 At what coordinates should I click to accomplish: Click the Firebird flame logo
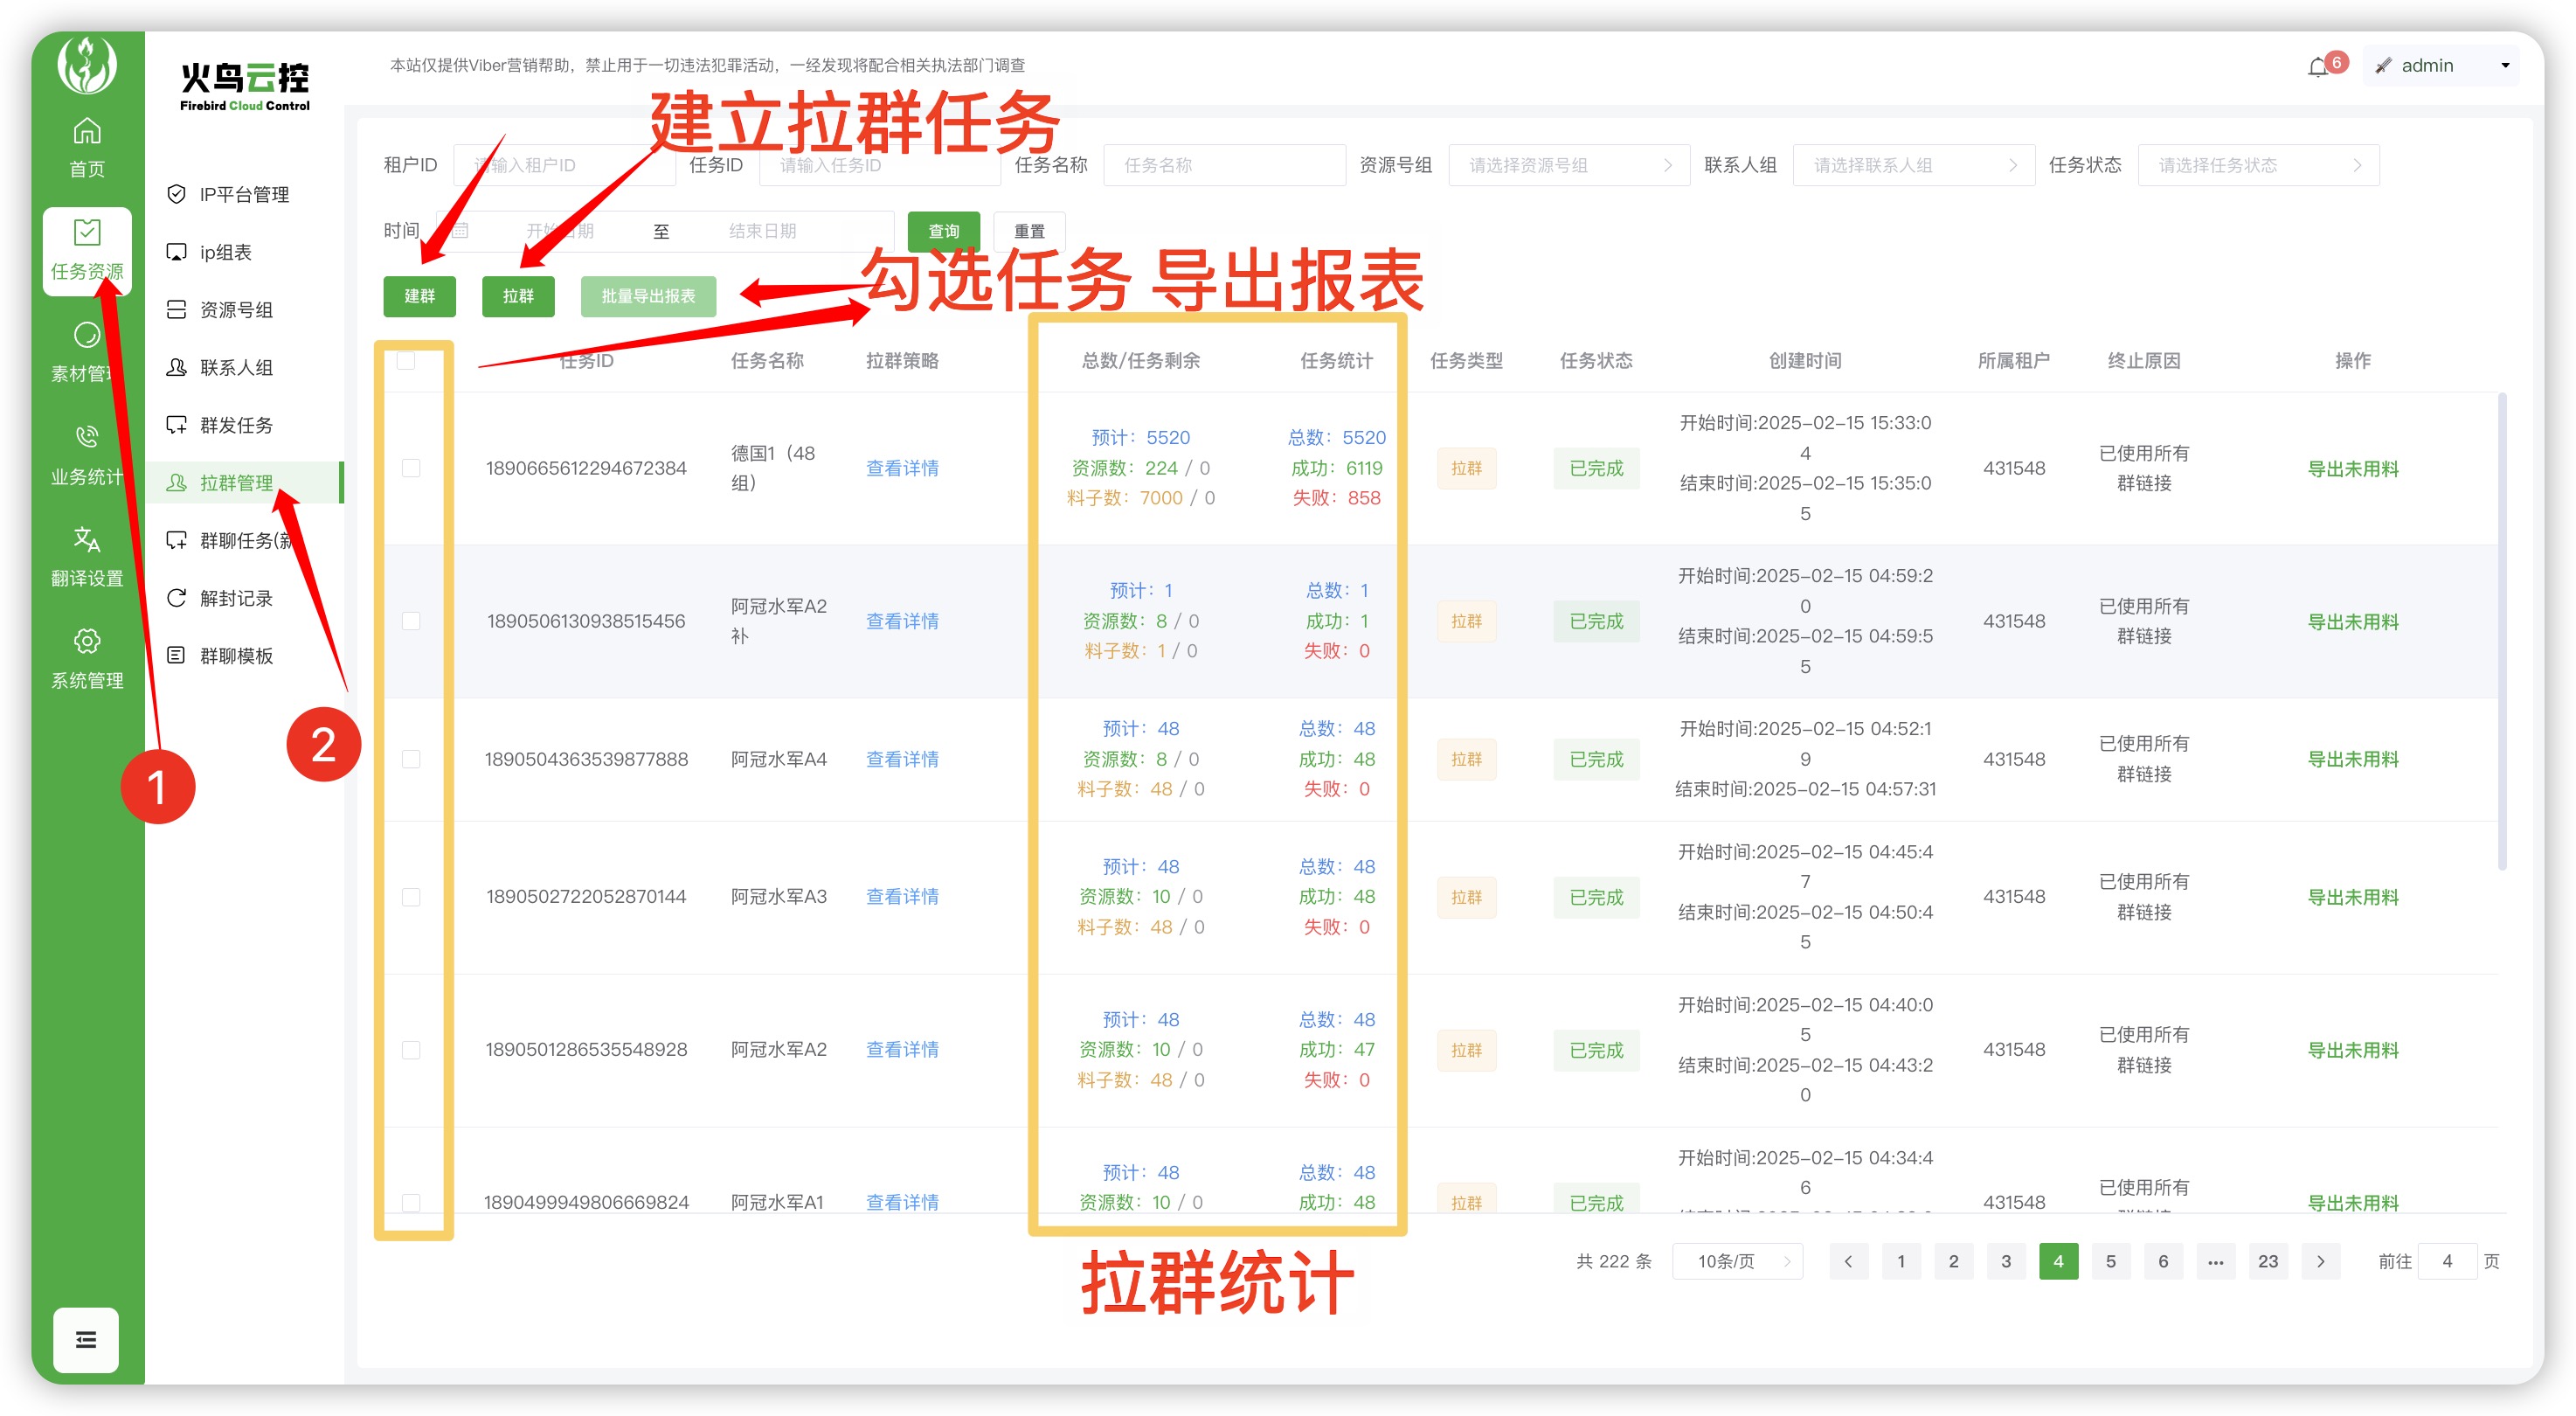pyautogui.click(x=87, y=64)
